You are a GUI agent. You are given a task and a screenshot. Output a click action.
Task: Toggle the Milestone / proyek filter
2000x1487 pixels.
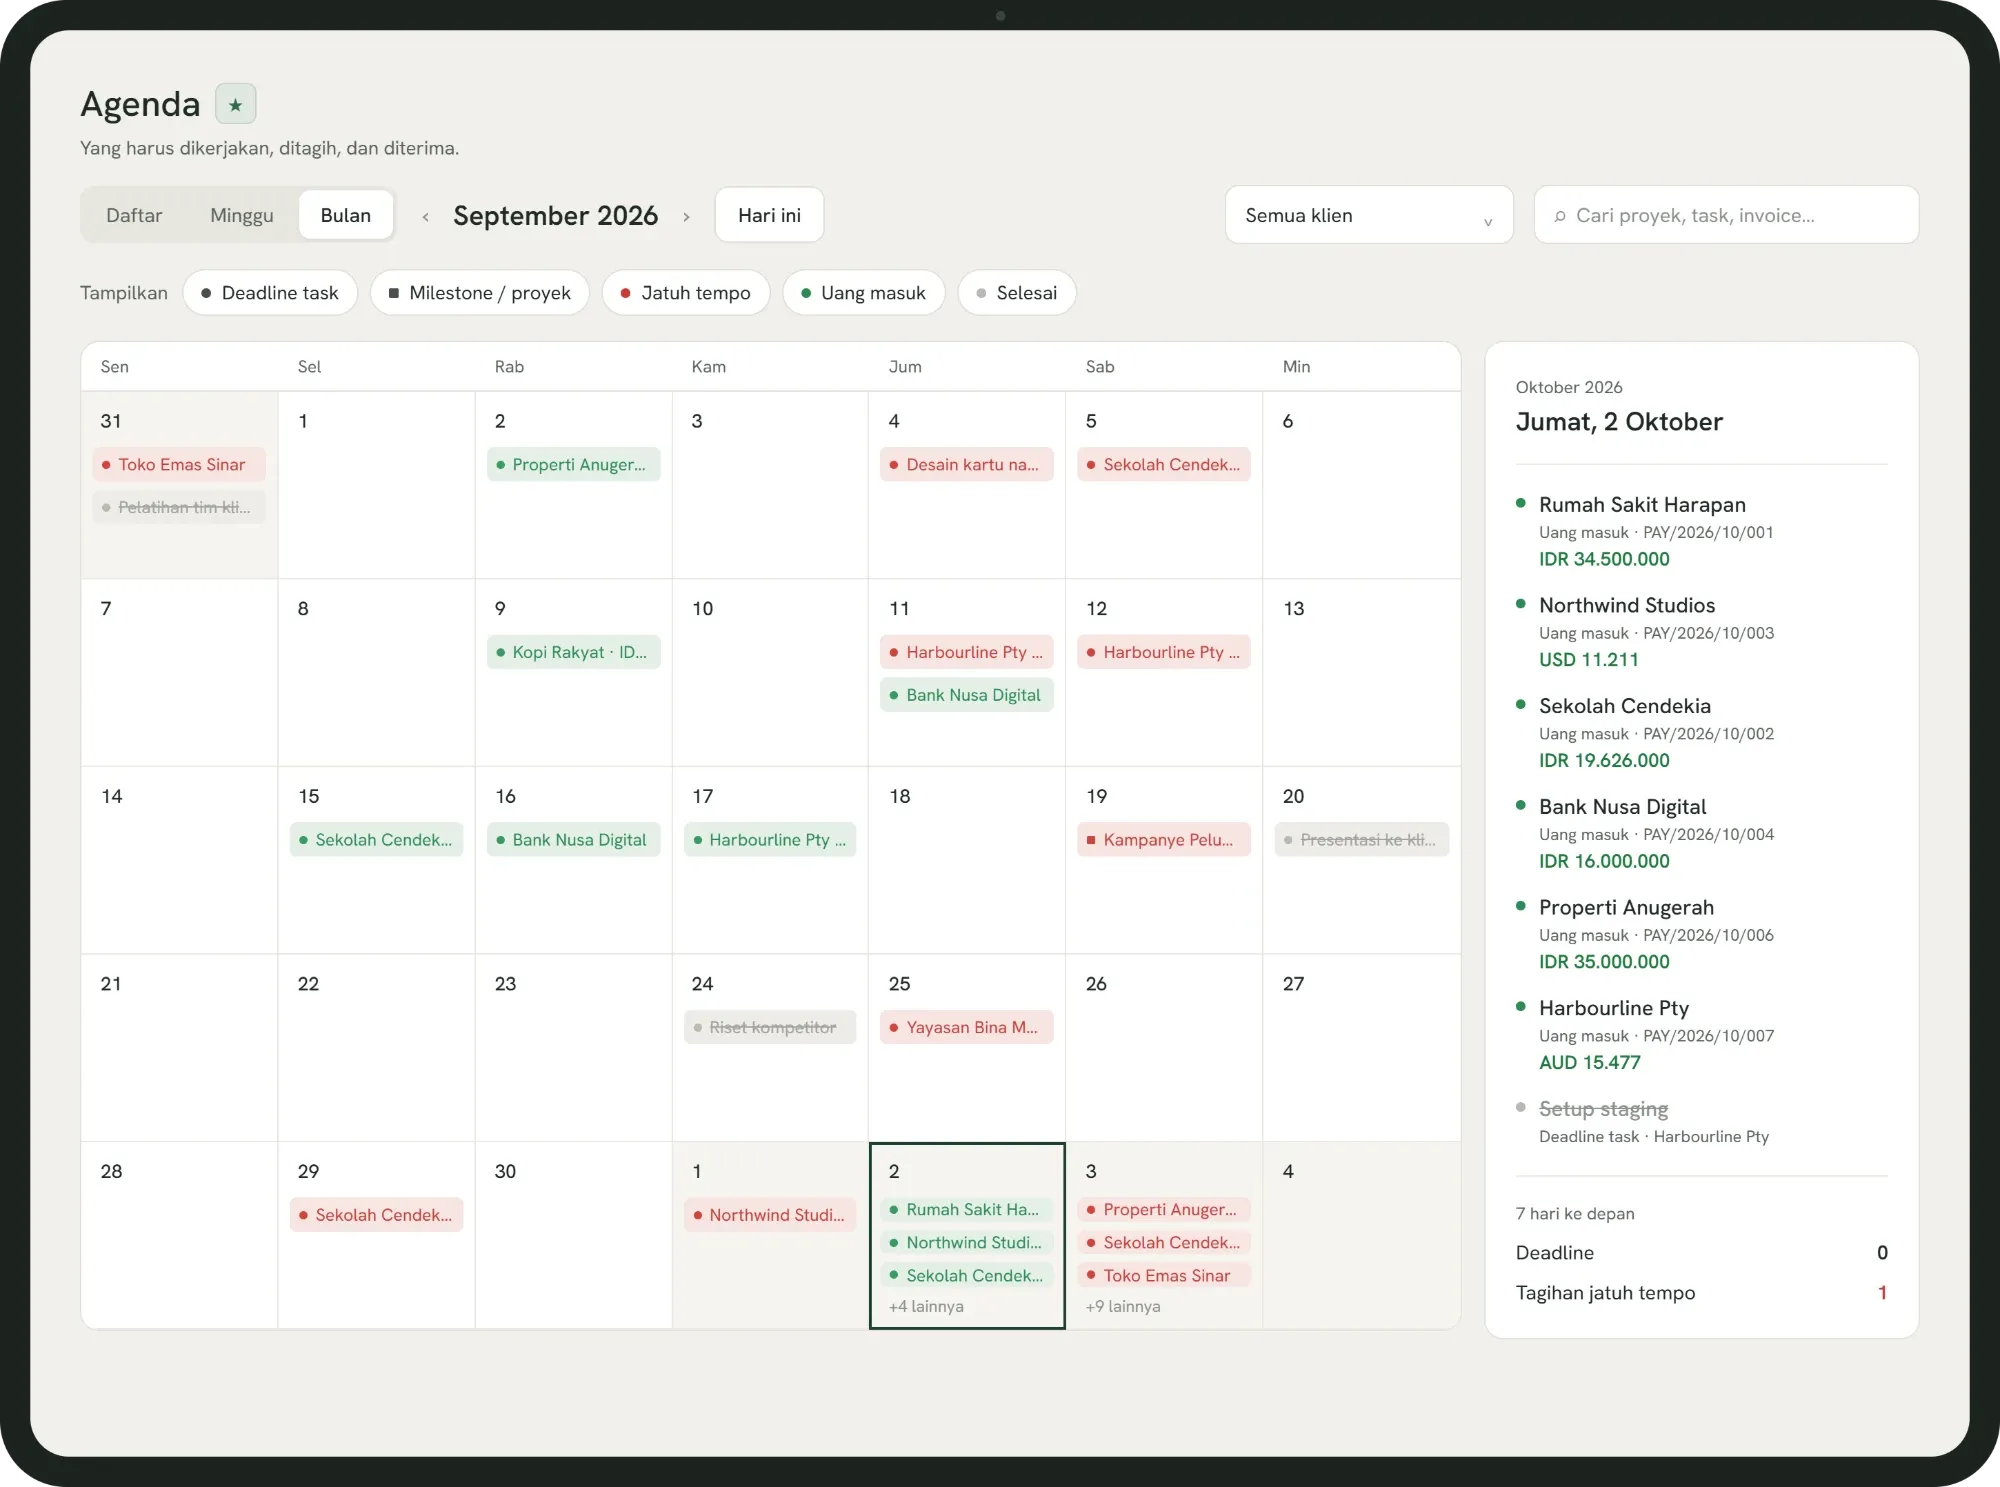(480, 293)
